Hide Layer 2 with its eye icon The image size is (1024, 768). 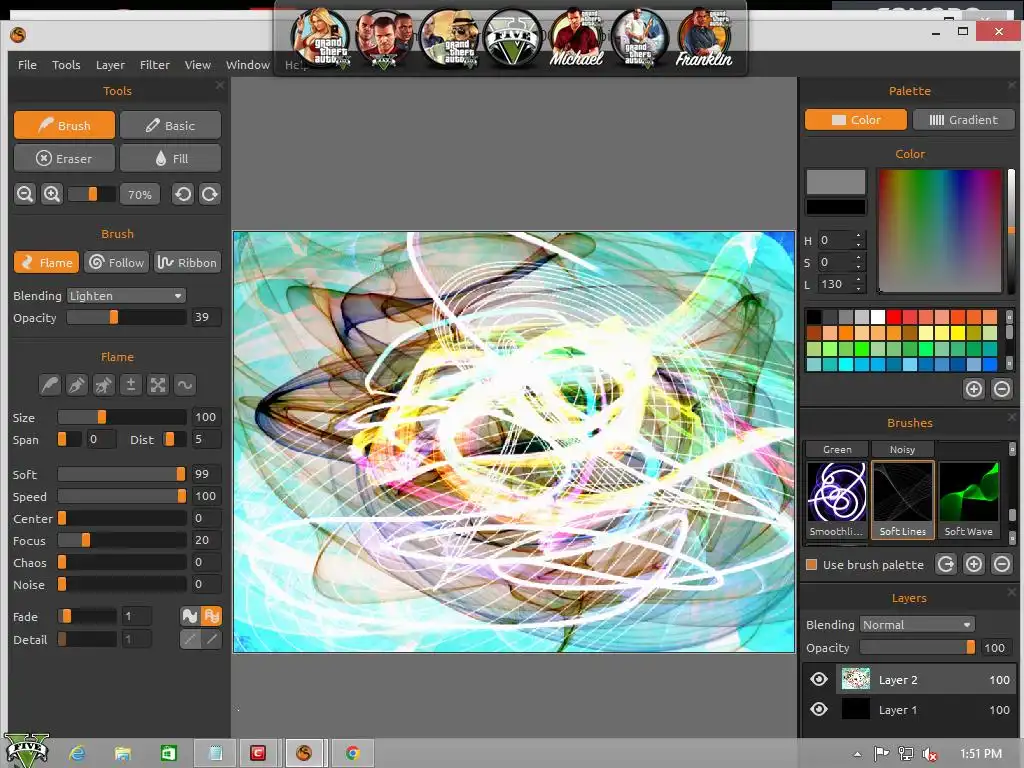click(x=819, y=680)
